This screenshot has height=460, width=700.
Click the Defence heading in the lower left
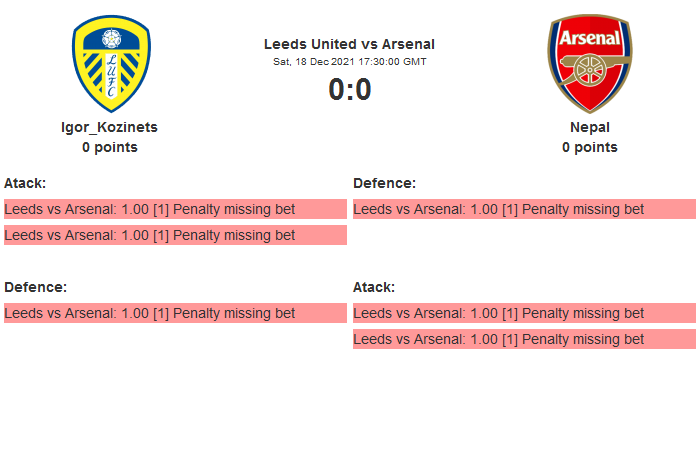35,287
